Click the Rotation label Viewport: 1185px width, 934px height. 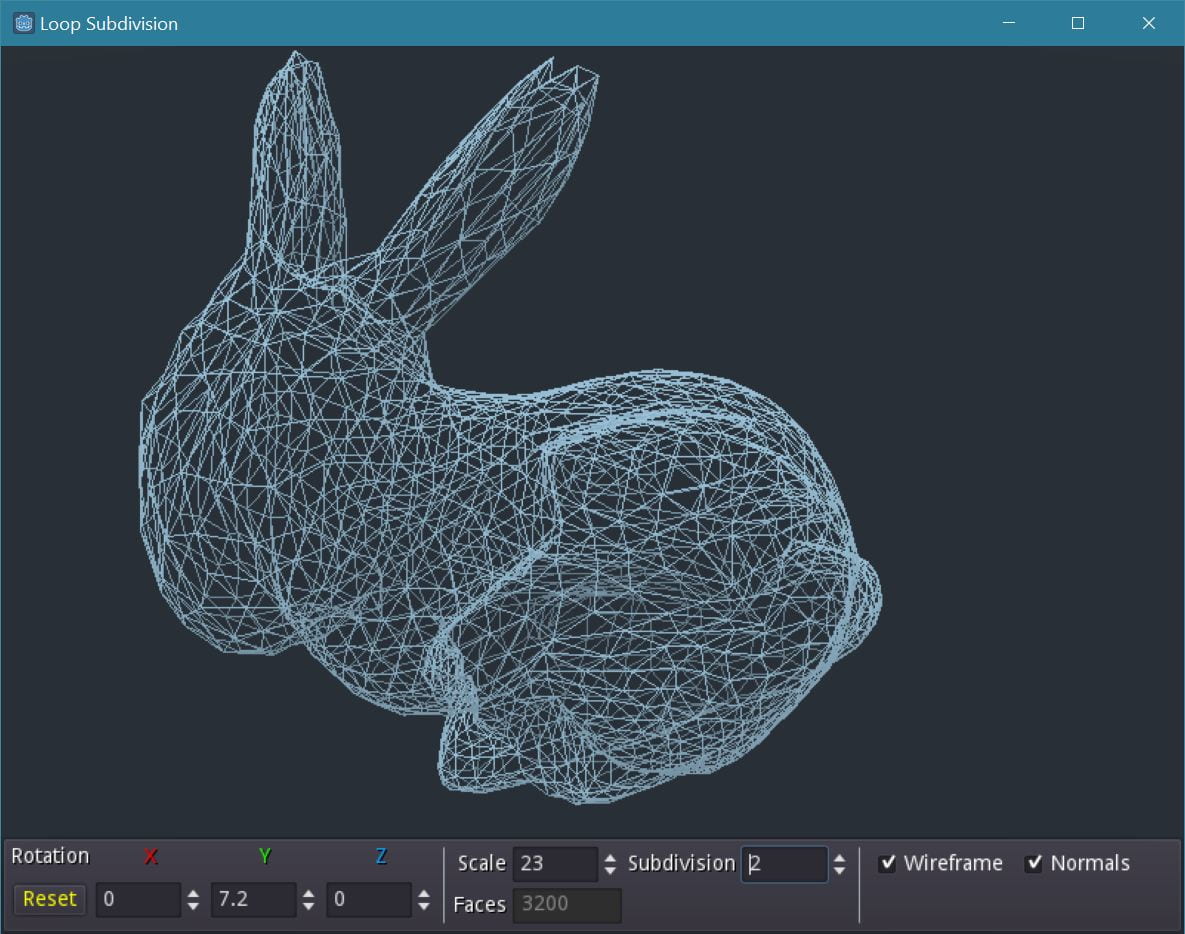point(50,856)
